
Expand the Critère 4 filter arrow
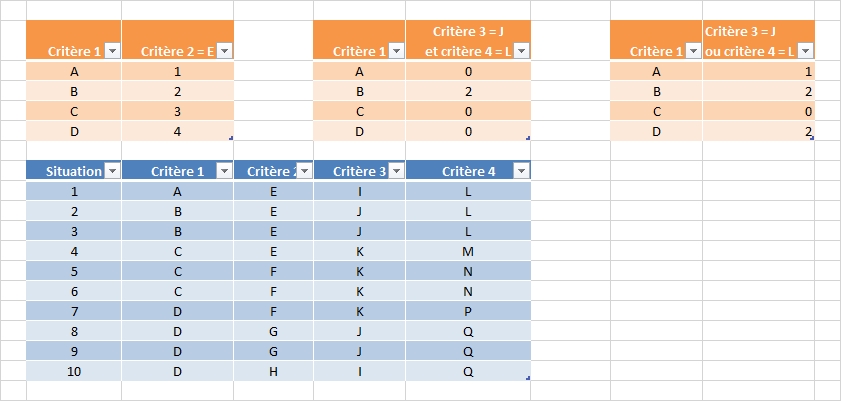tap(521, 171)
